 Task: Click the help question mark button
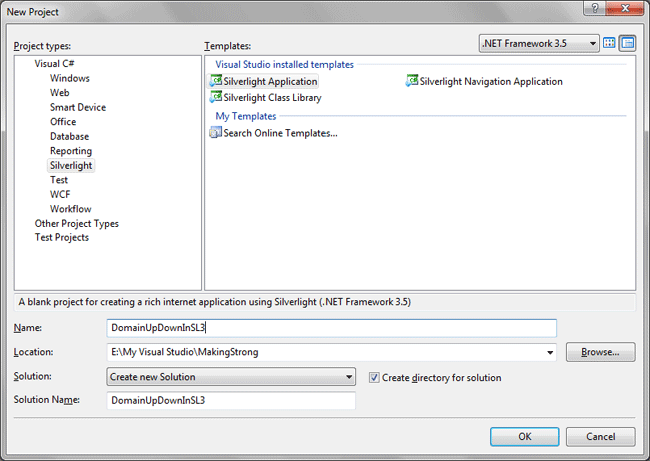click(594, 9)
